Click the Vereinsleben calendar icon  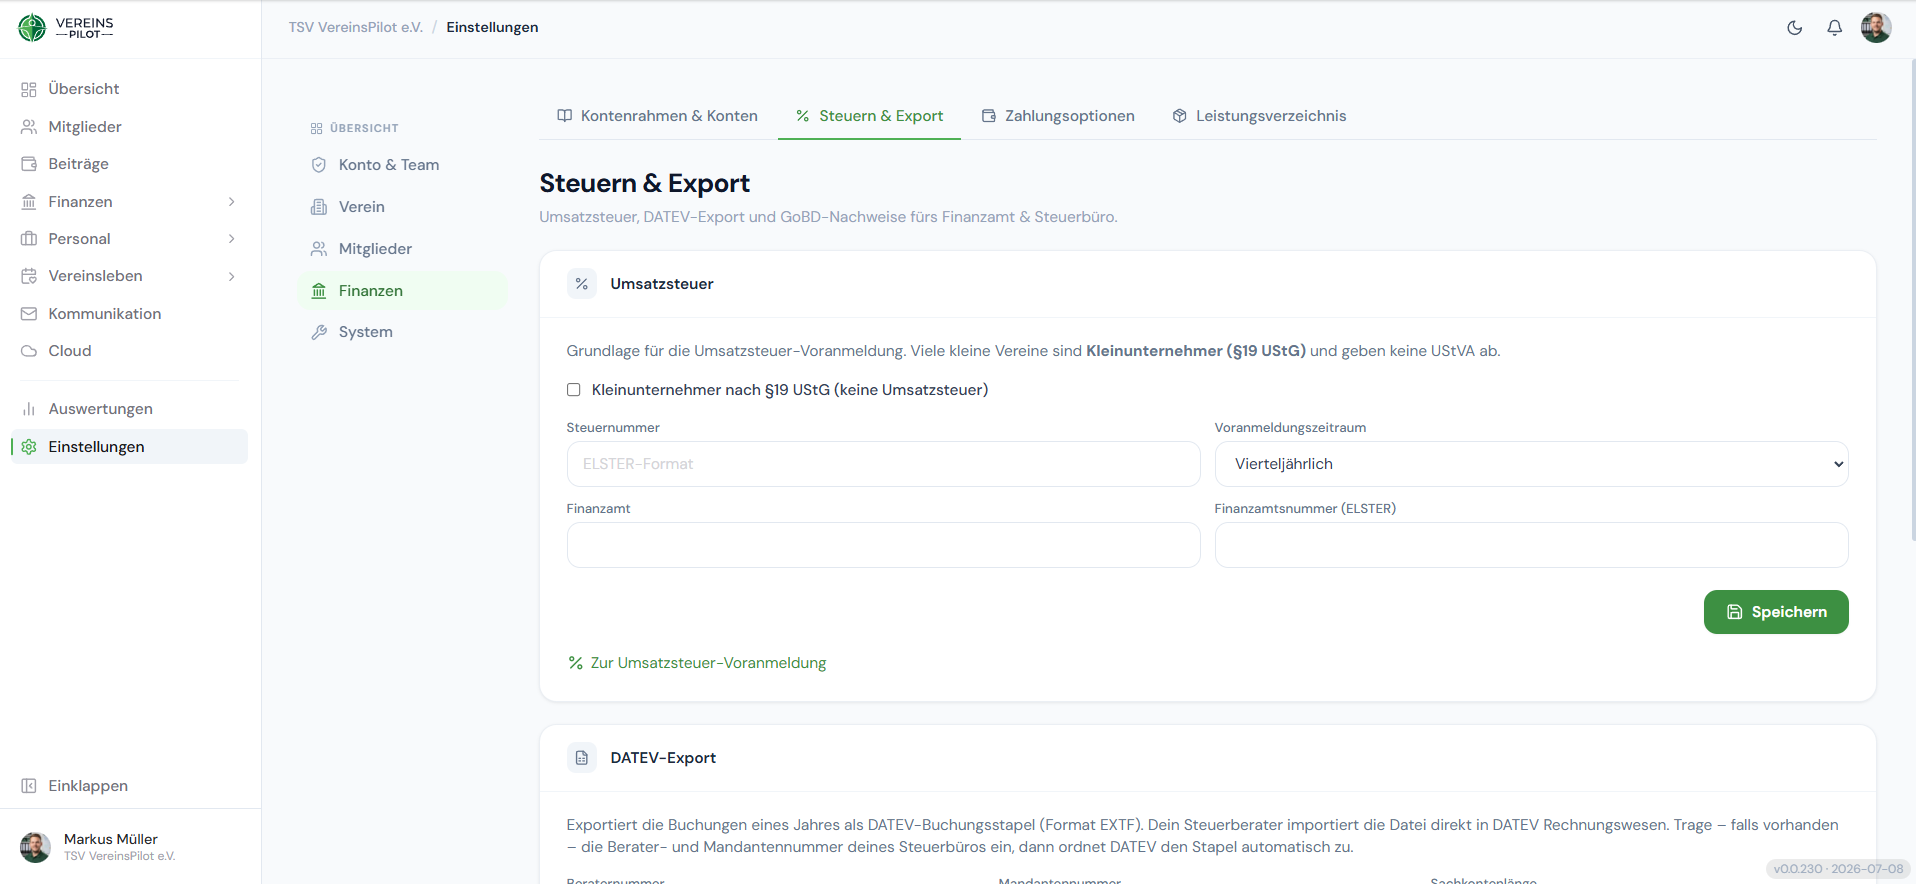pos(29,276)
